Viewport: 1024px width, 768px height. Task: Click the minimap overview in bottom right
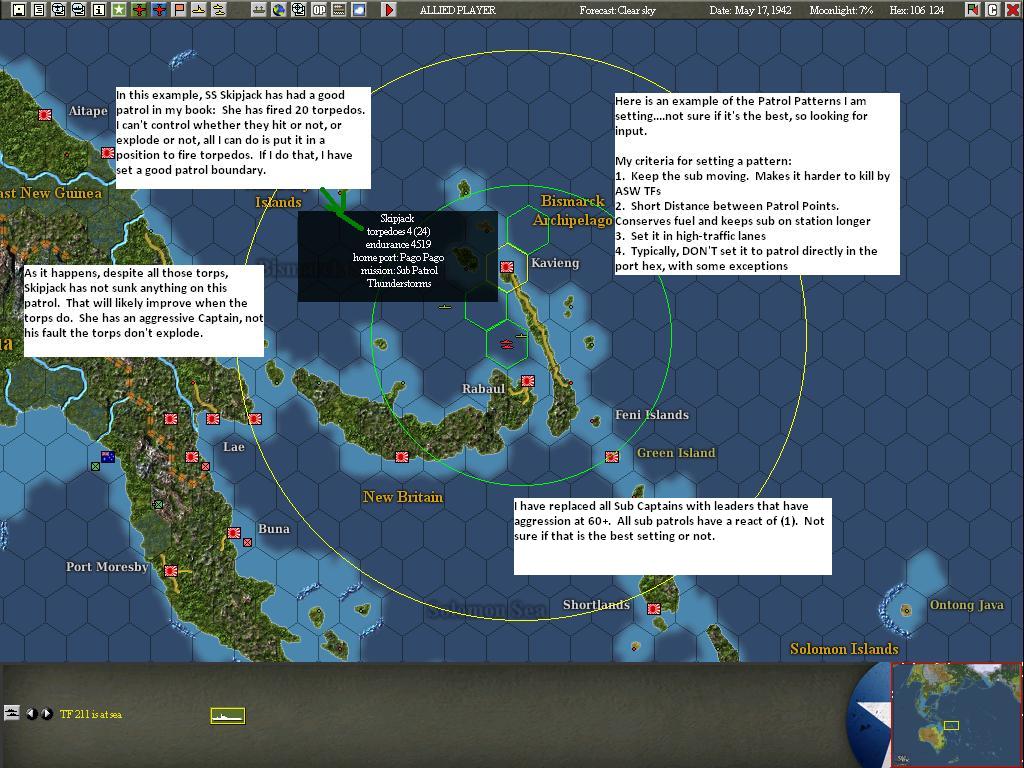point(957,715)
